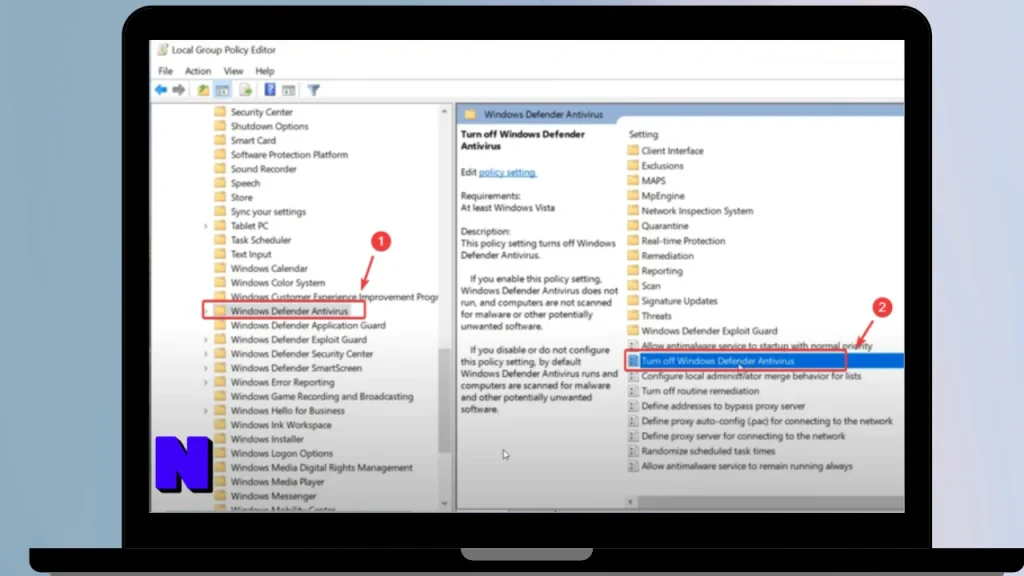Click the Reporting folder icon
Screen dimensions: 1024x576
click(x=633, y=270)
